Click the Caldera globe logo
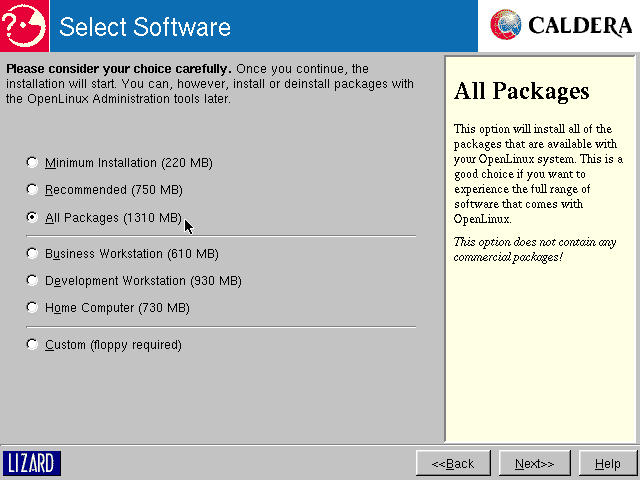Image resolution: width=640 pixels, height=480 pixels. coord(507,25)
